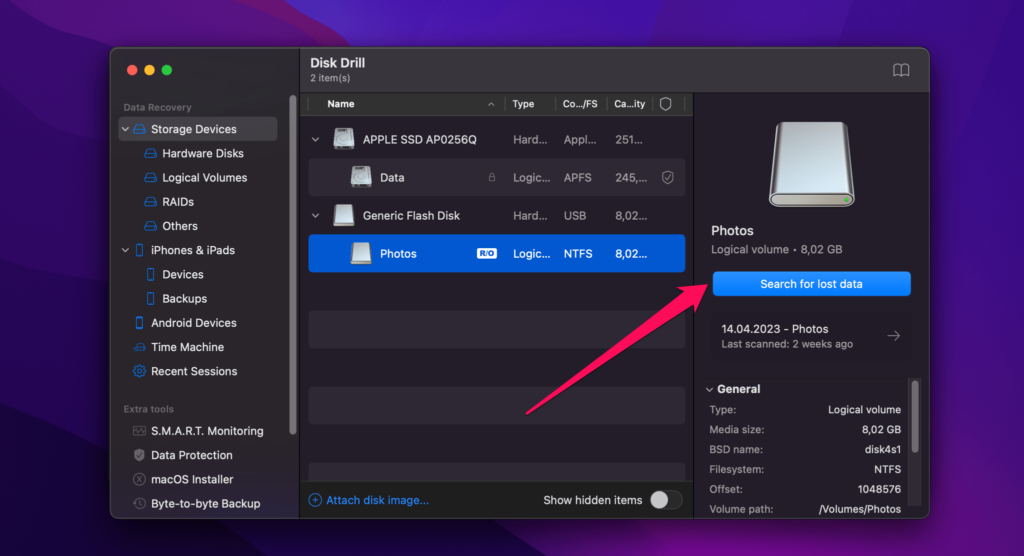Image resolution: width=1024 pixels, height=556 pixels.
Task: Click the protection shield column header icon
Action: point(666,104)
